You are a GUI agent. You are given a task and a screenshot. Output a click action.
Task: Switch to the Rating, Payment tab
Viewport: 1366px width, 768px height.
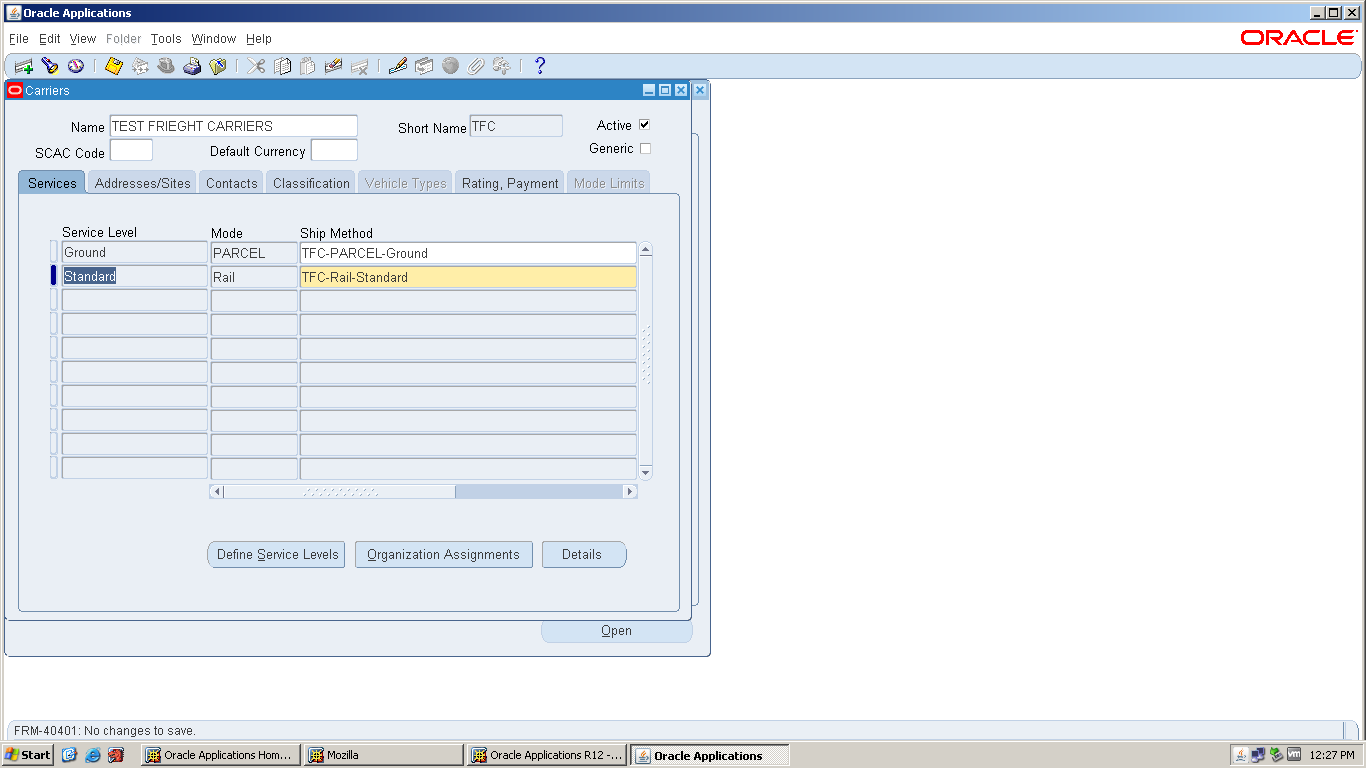coord(510,183)
